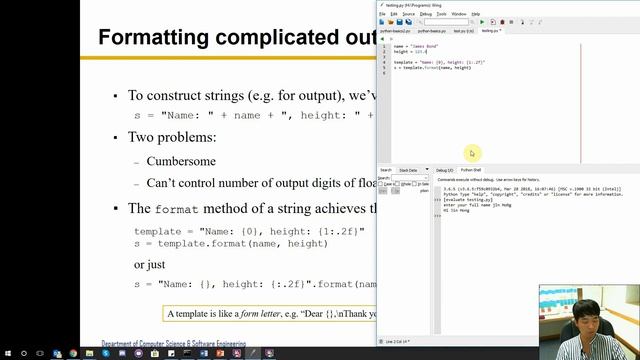Select the Python Shell tab
Image resolution: width=640 pixels, height=360 pixels.
471,170
